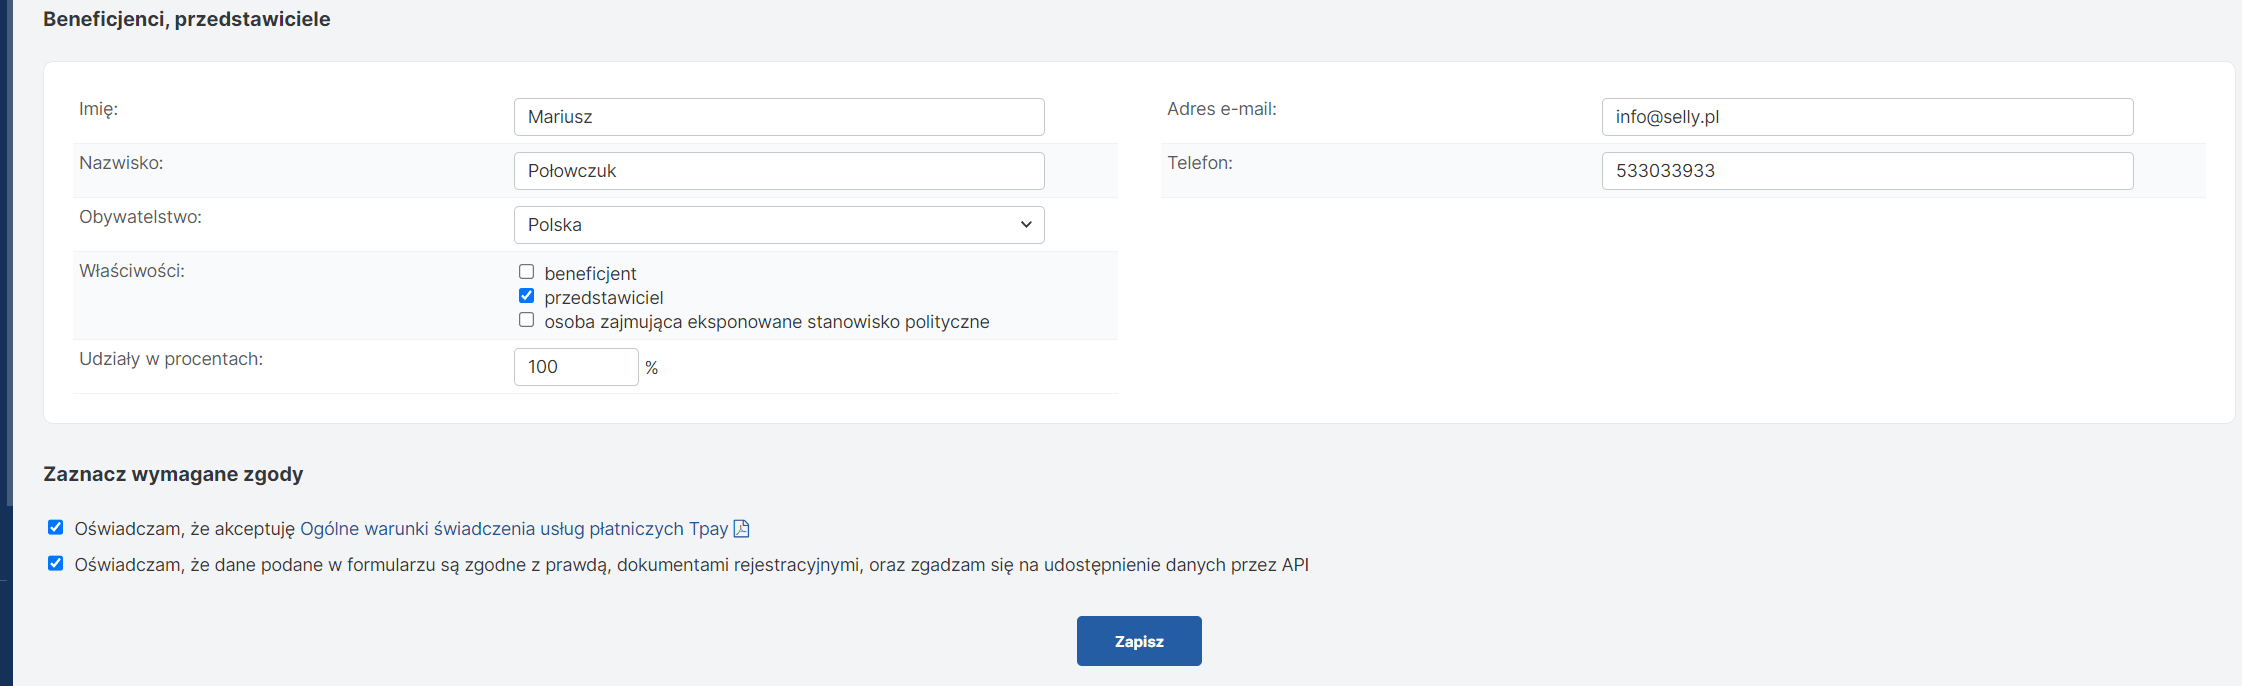2242x686 pixels.
Task: Click the Beneficjenci, przedstawiciele section heading
Action: coord(186,19)
